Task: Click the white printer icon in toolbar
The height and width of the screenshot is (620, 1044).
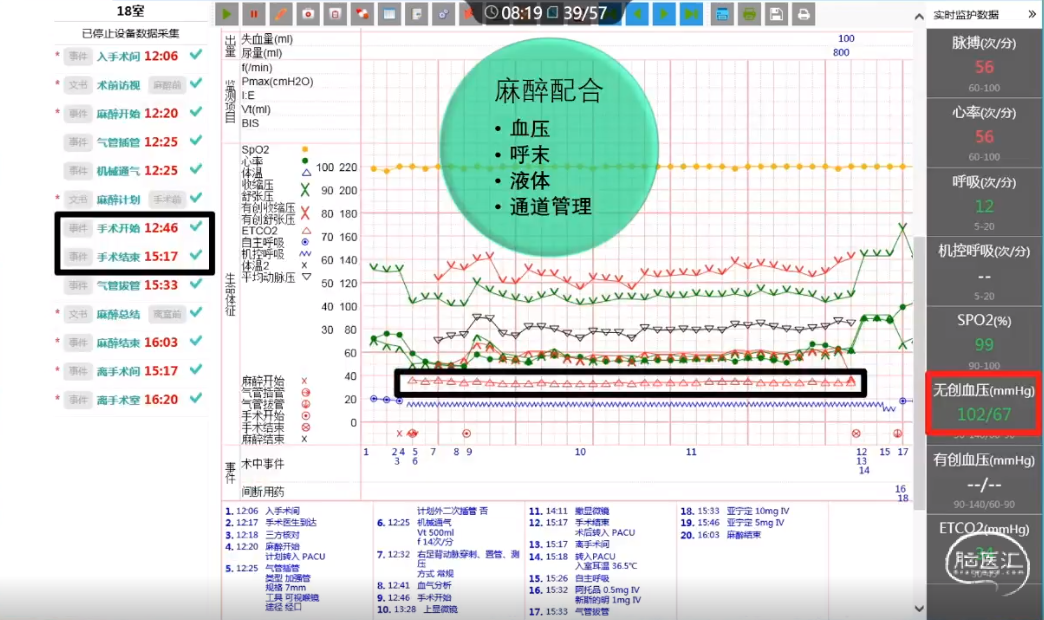Action: pyautogui.click(x=804, y=14)
